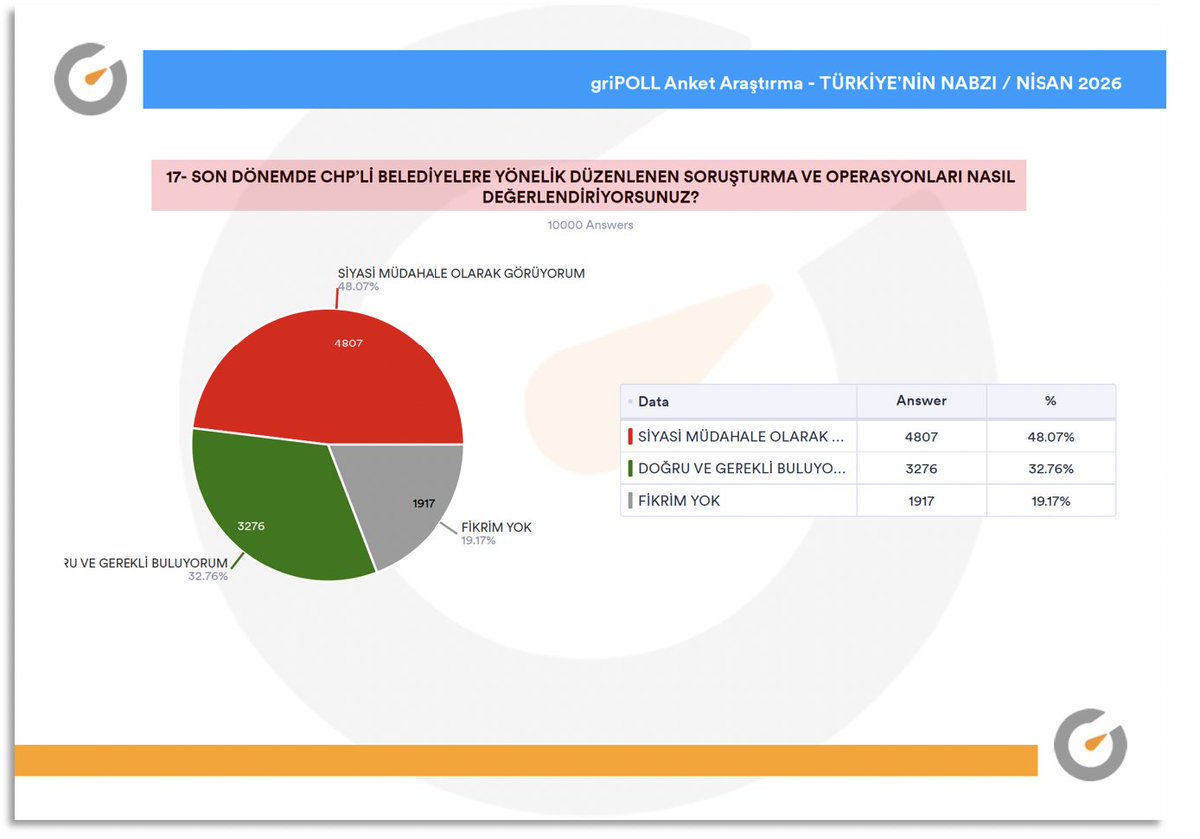Click pie label VE GEREKLİ BULUYORUM
Viewport: 1200px width, 839px height.
pos(144,563)
